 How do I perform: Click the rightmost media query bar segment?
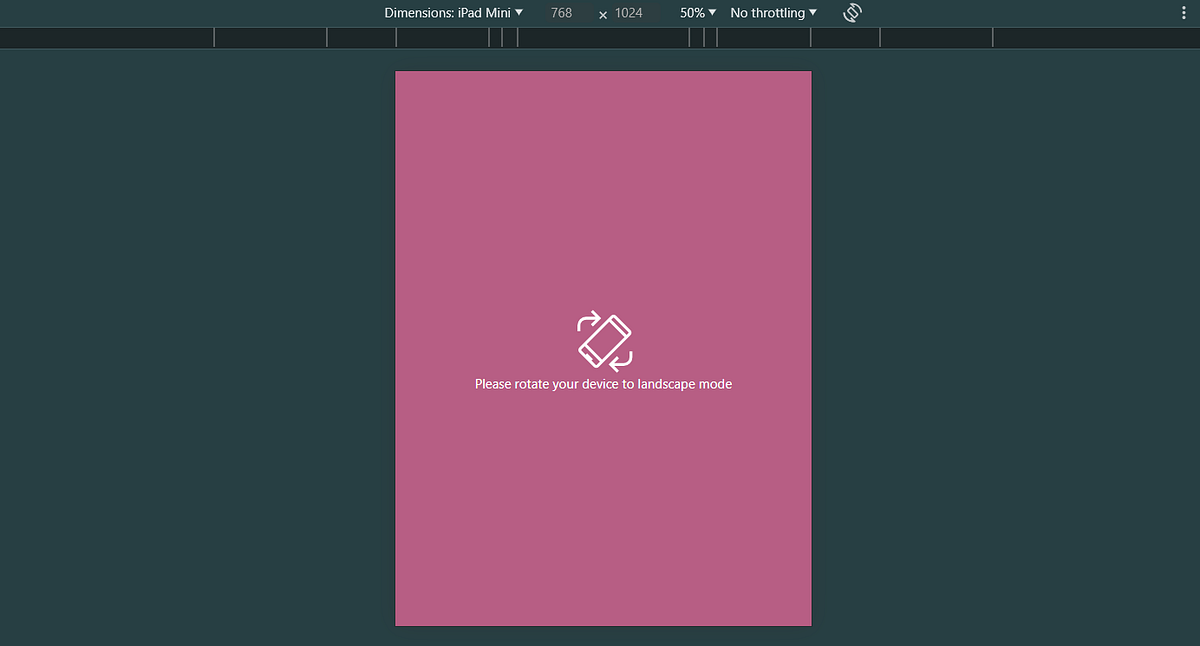[x=1095, y=37]
